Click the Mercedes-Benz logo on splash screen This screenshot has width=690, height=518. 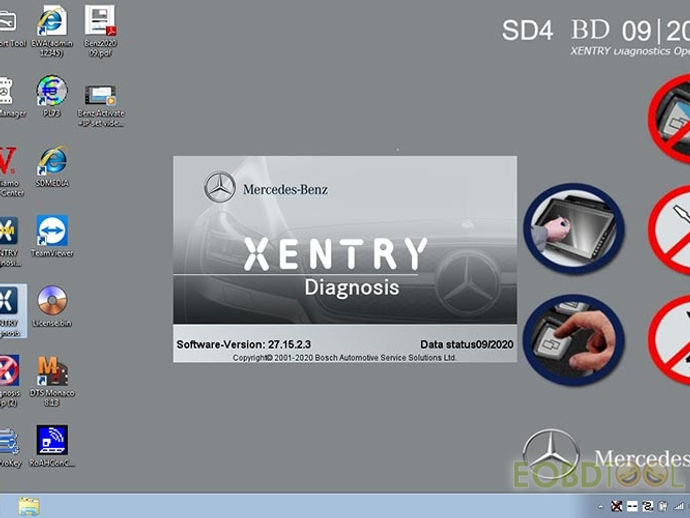coord(266,187)
